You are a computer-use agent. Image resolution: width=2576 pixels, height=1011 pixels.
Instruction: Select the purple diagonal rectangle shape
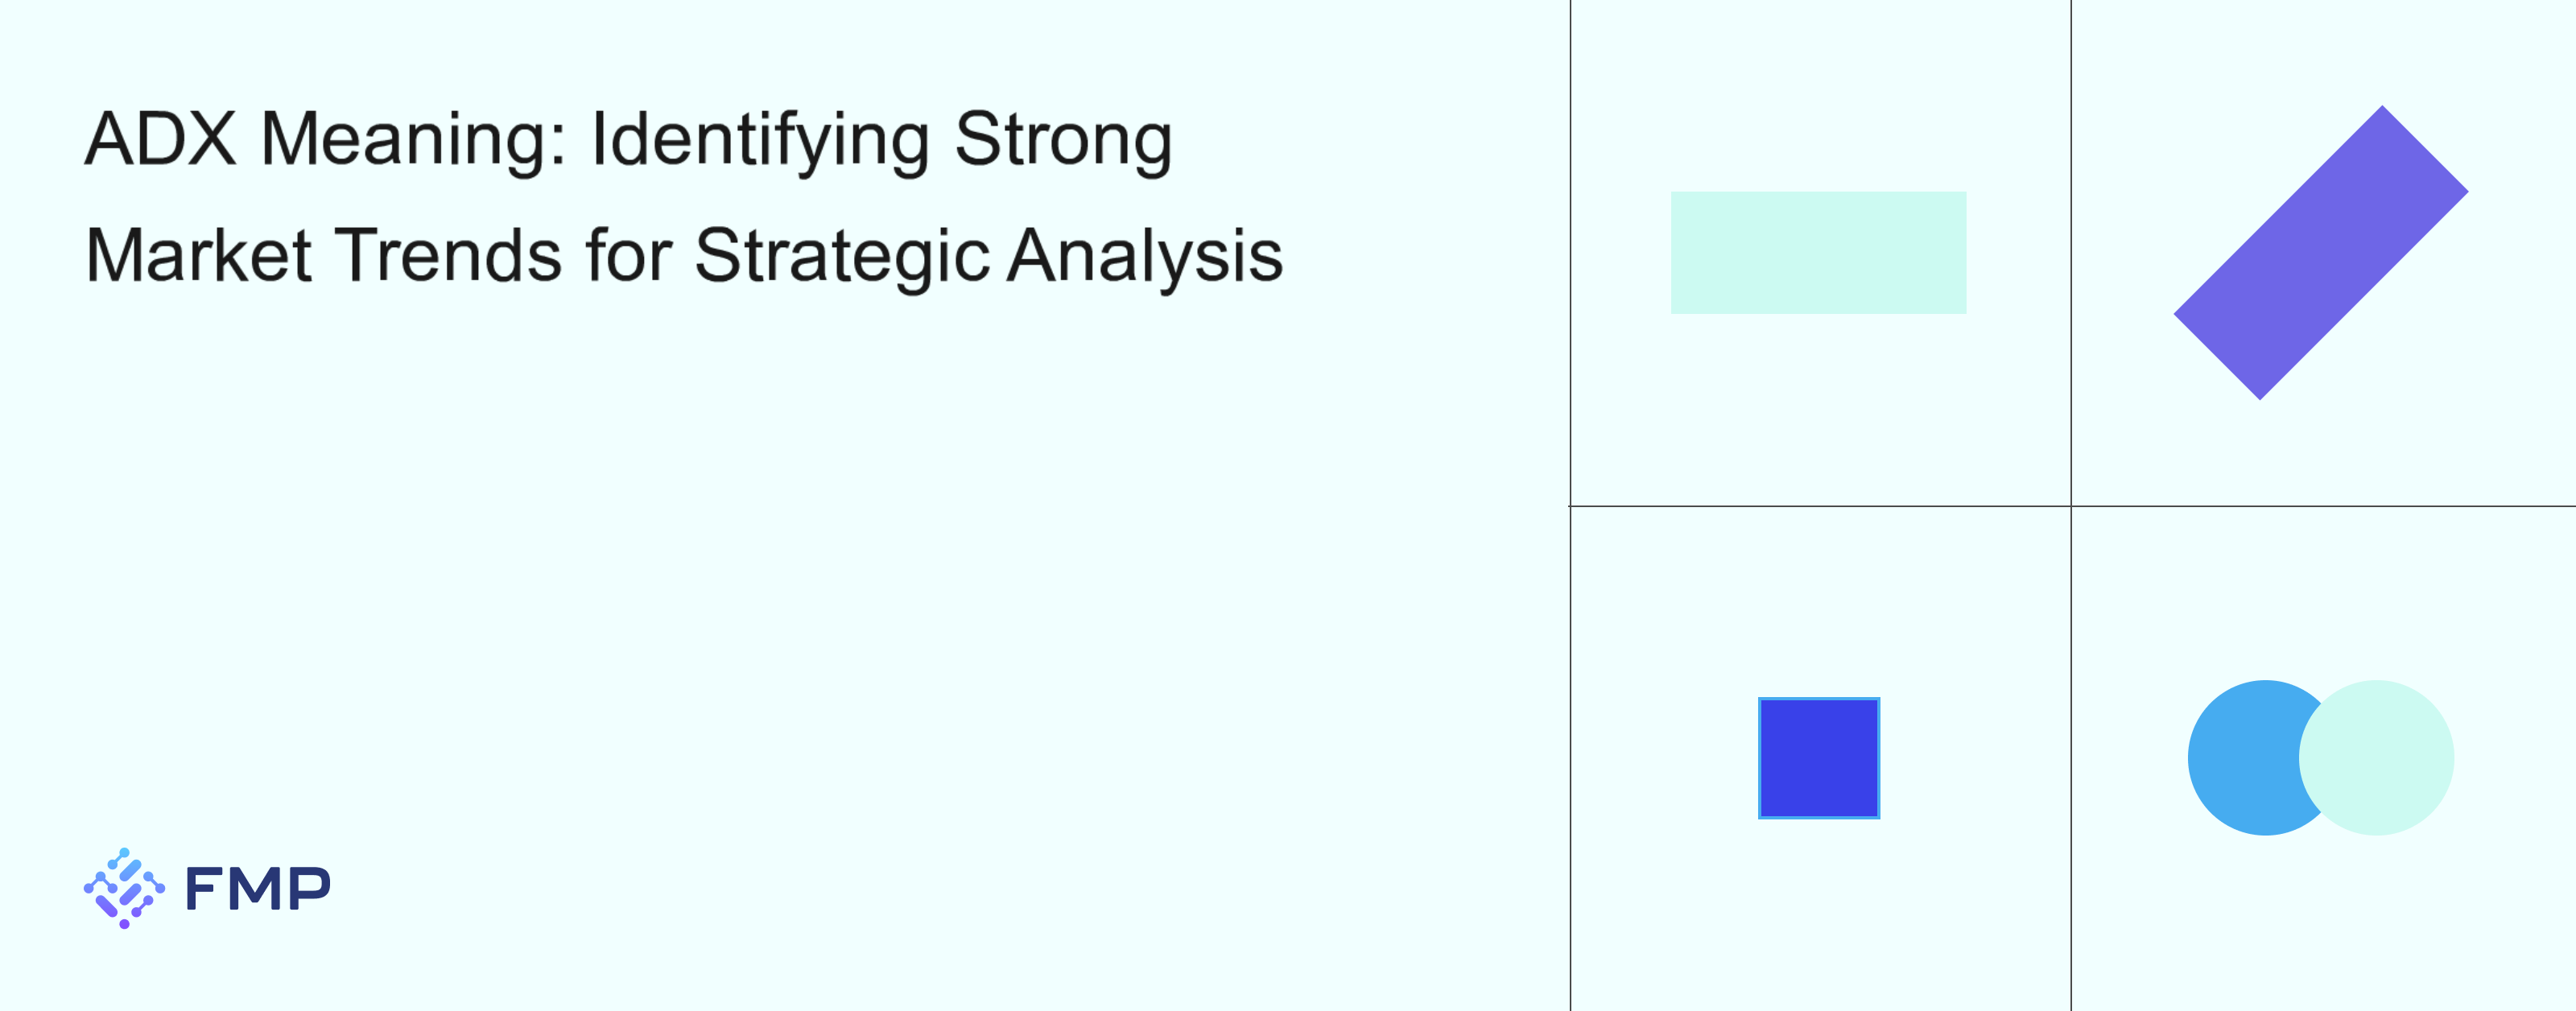pos(2320,252)
